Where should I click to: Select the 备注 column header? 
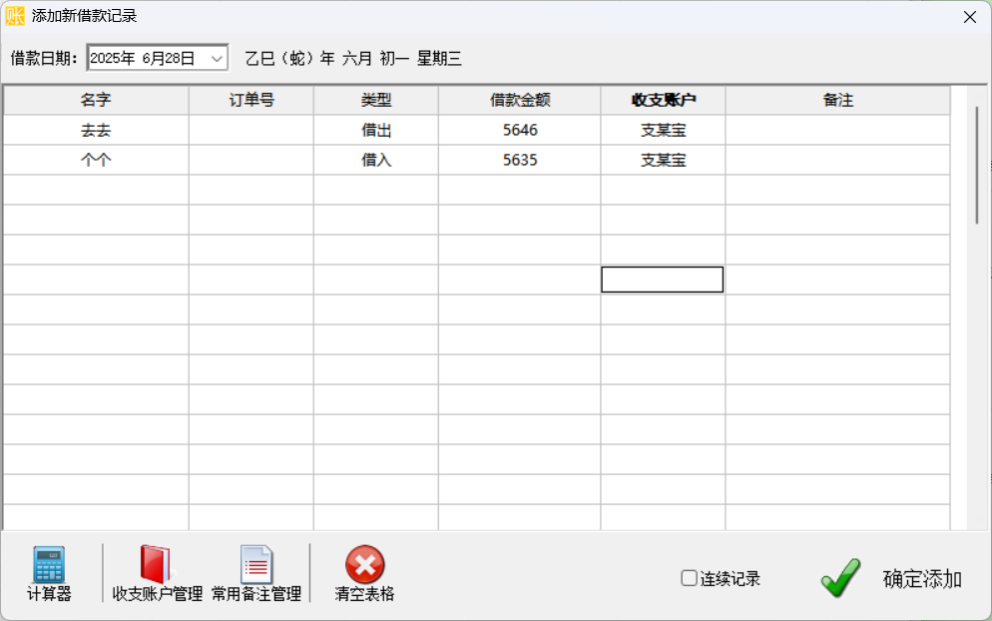(838, 100)
